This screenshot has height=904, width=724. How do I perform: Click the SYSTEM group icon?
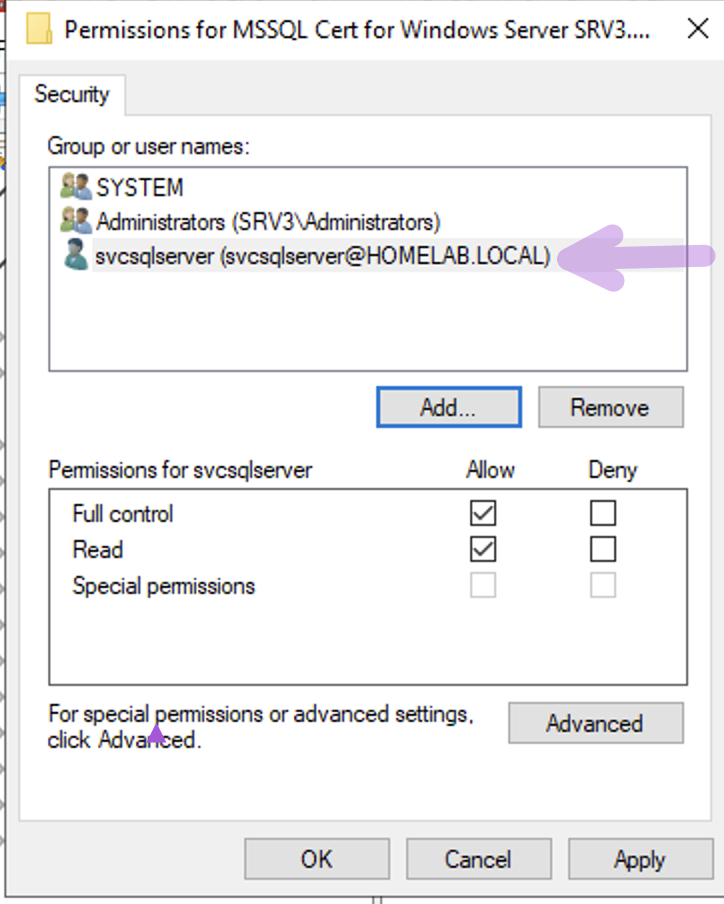pos(76,186)
